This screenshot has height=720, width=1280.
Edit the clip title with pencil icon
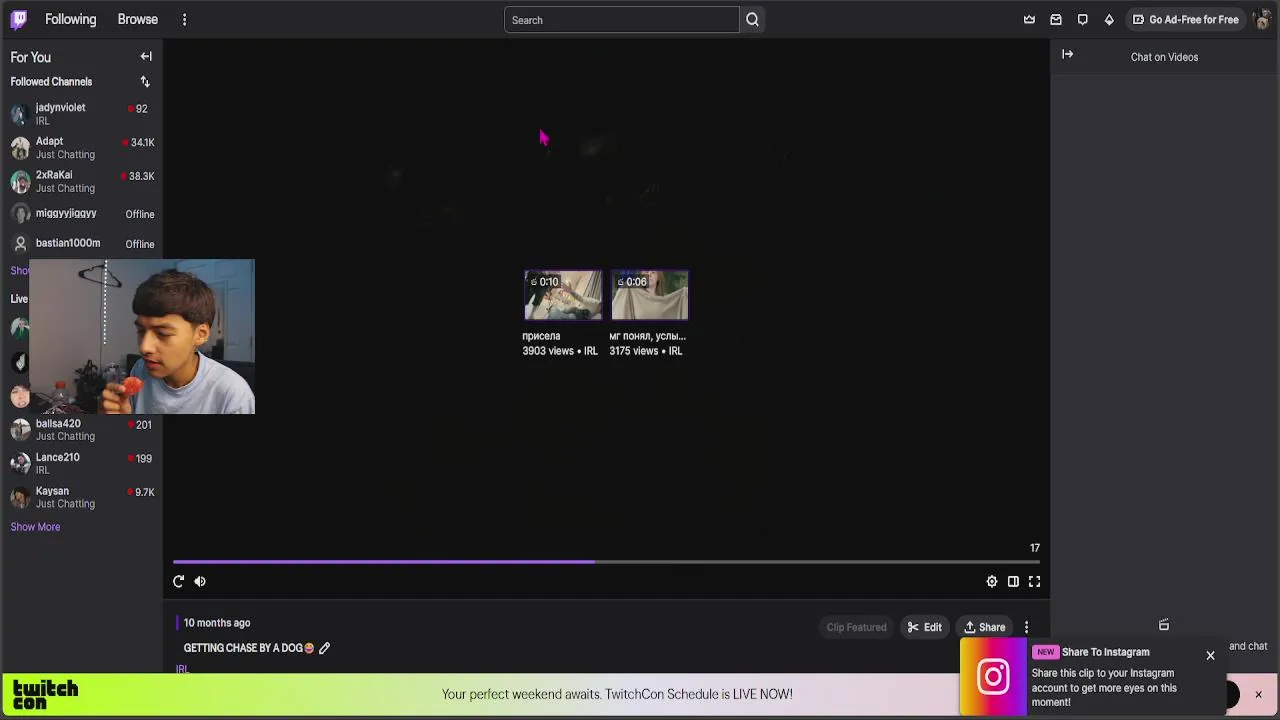click(x=324, y=648)
